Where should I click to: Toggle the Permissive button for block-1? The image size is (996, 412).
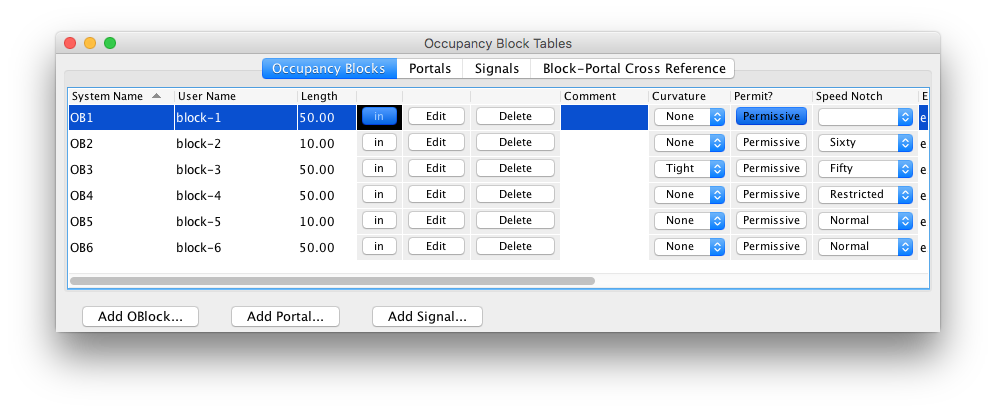point(771,116)
